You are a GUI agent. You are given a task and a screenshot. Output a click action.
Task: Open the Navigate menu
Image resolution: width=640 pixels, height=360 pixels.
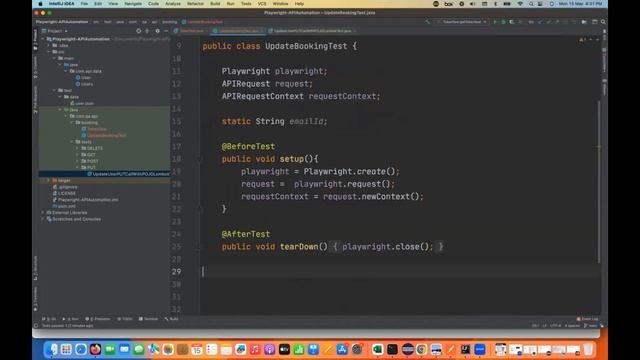tap(133, 4)
